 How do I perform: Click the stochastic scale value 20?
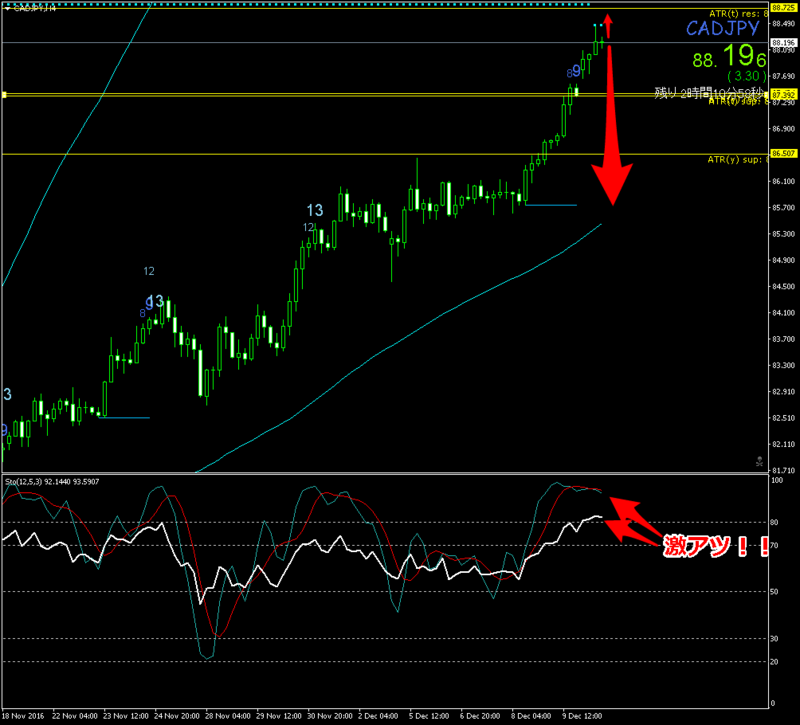(x=774, y=662)
